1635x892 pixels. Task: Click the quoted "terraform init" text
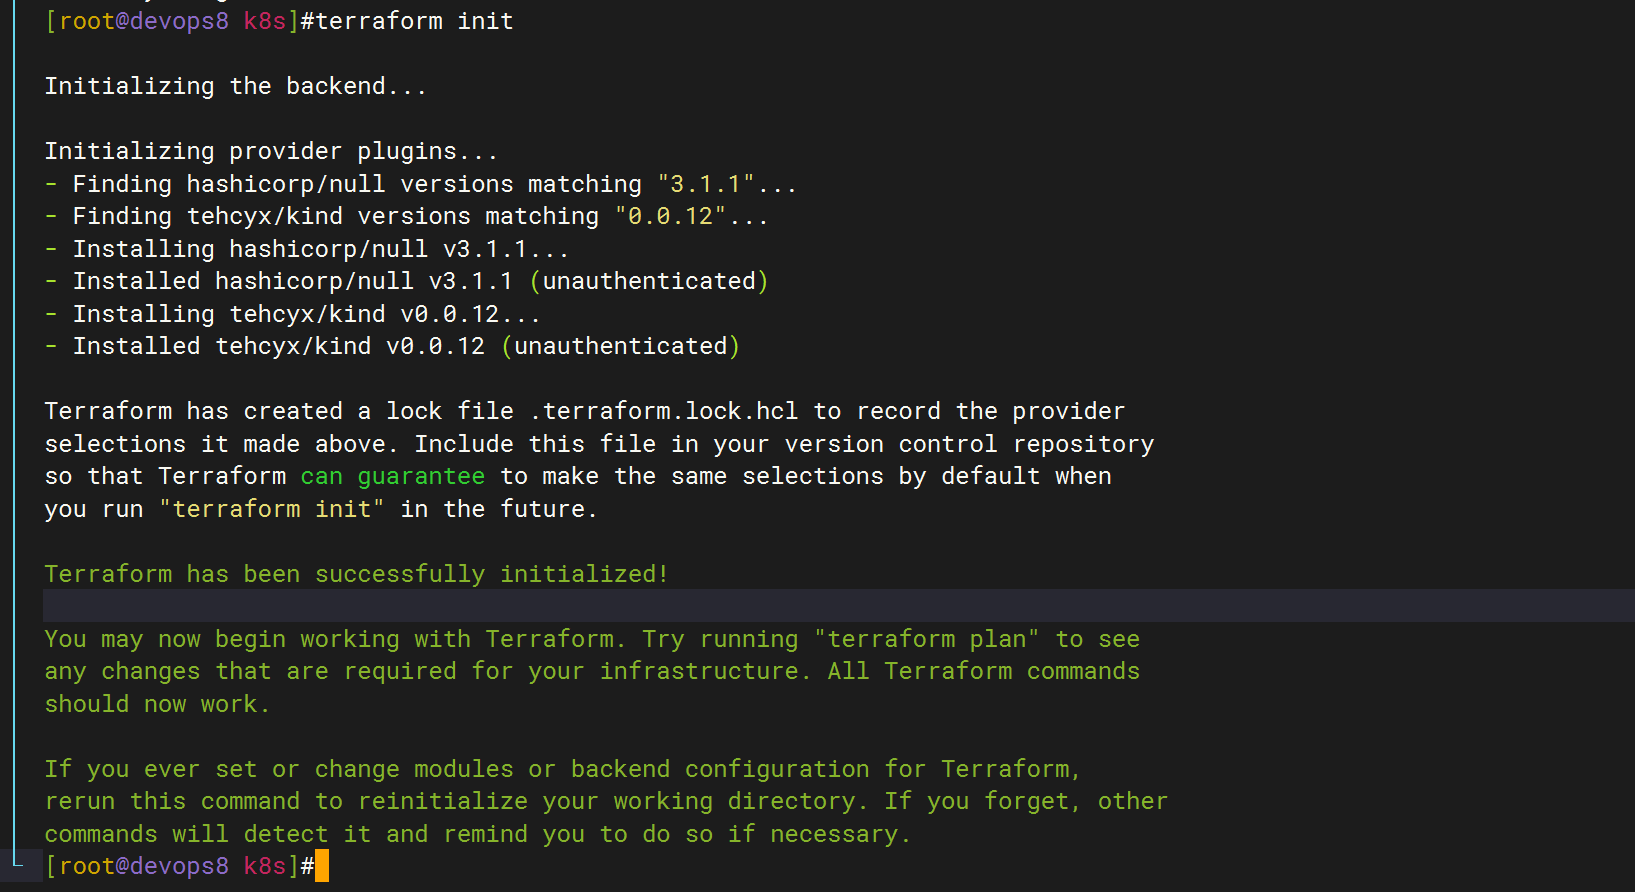tap(272, 509)
